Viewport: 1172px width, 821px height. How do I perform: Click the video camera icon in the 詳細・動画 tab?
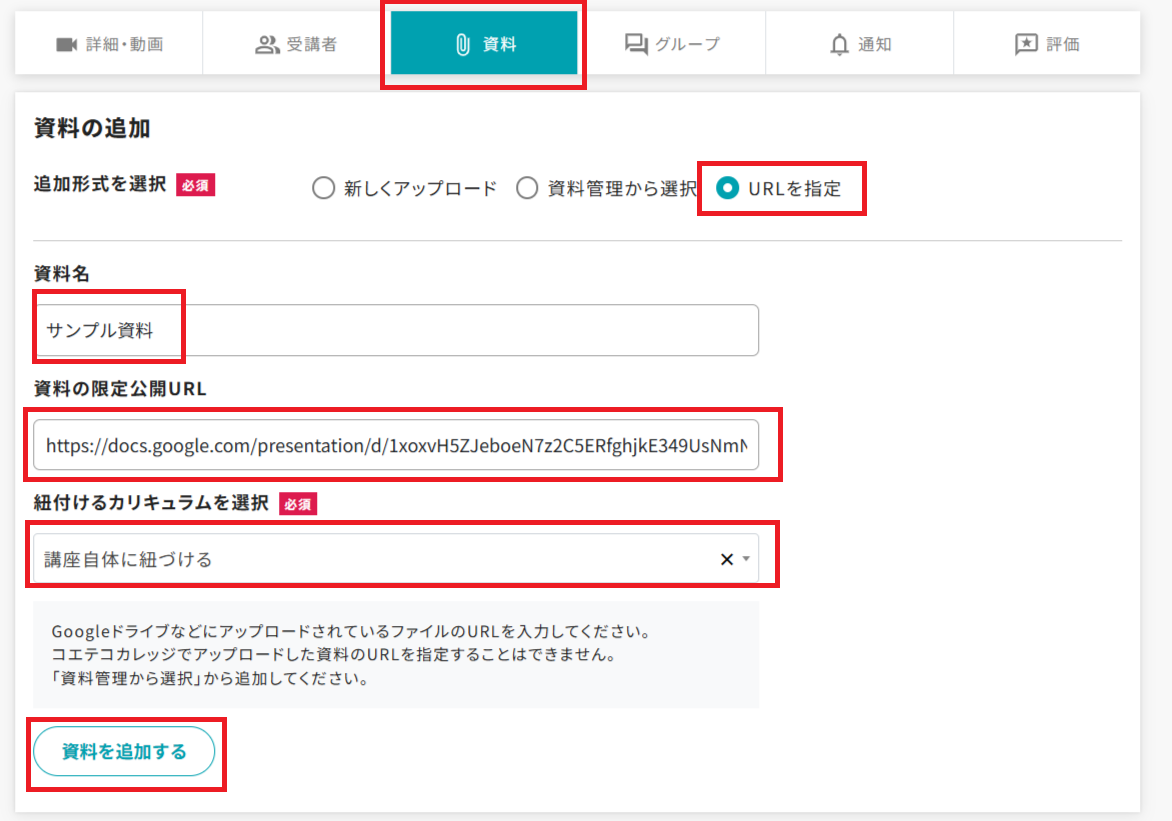point(67,44)
